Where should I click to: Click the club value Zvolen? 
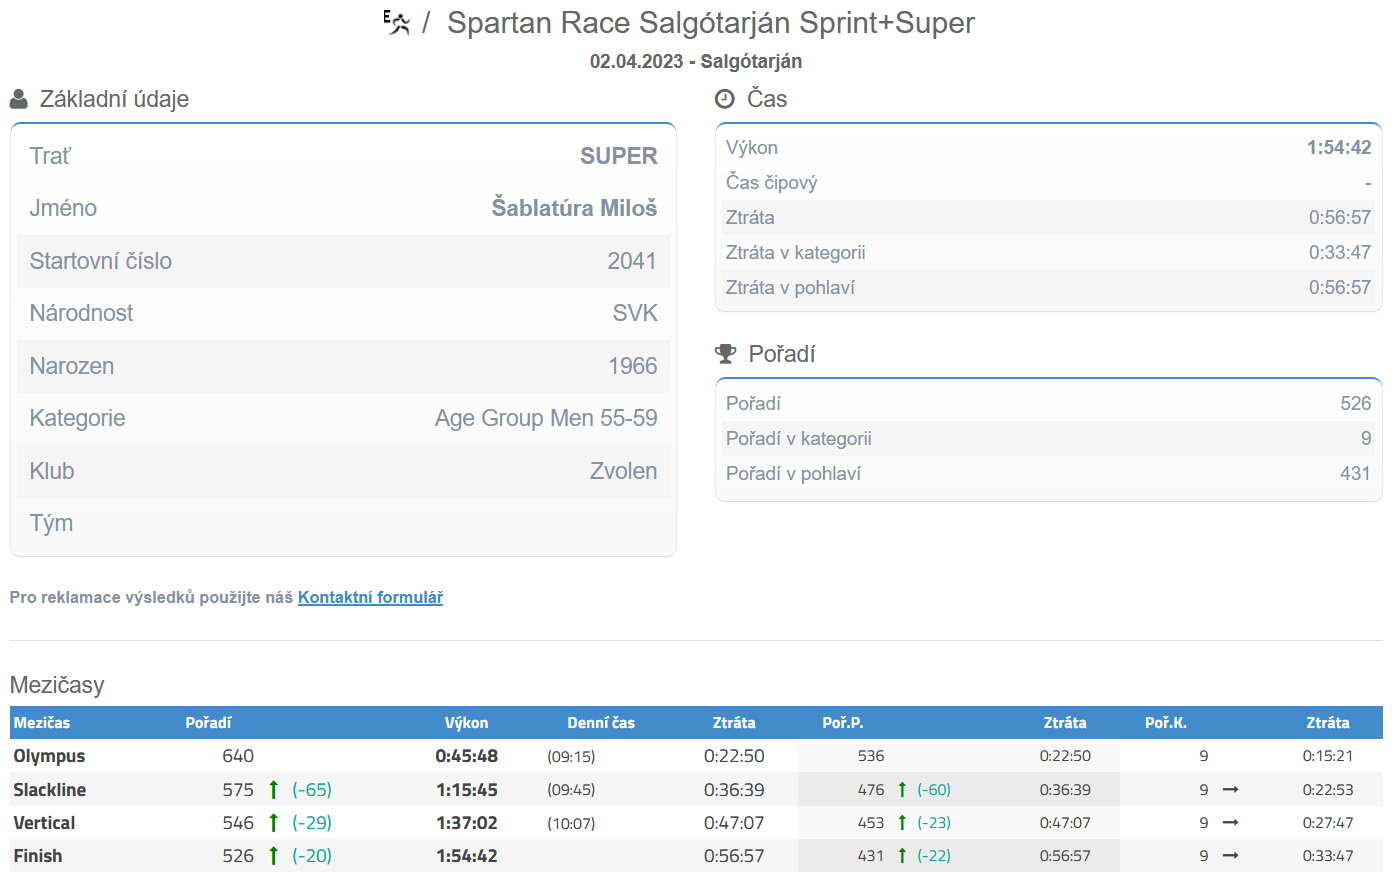[x=623, y=471]
